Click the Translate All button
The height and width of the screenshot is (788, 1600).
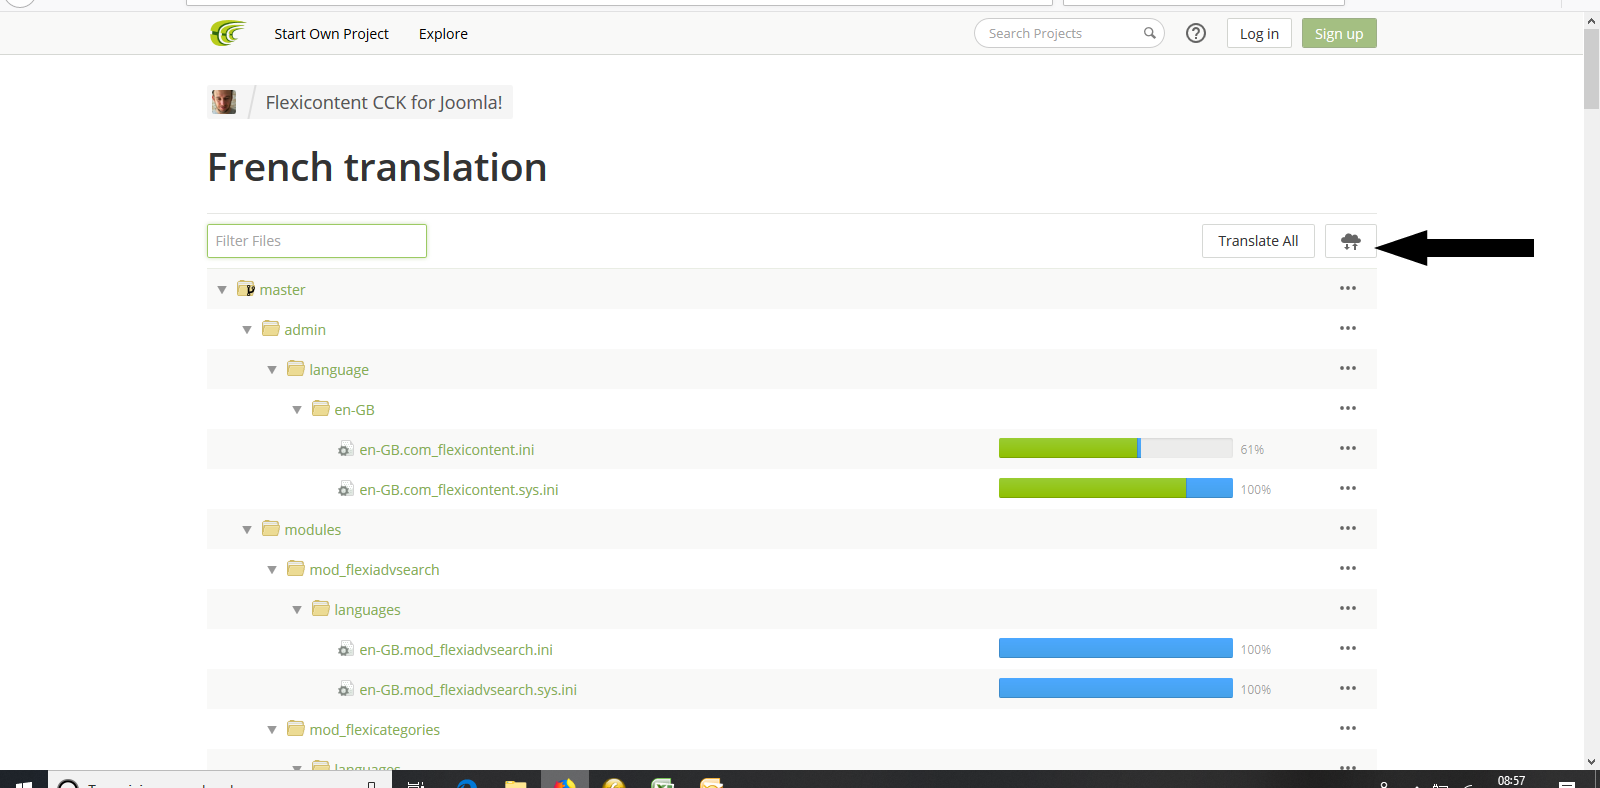[1258, 241]
